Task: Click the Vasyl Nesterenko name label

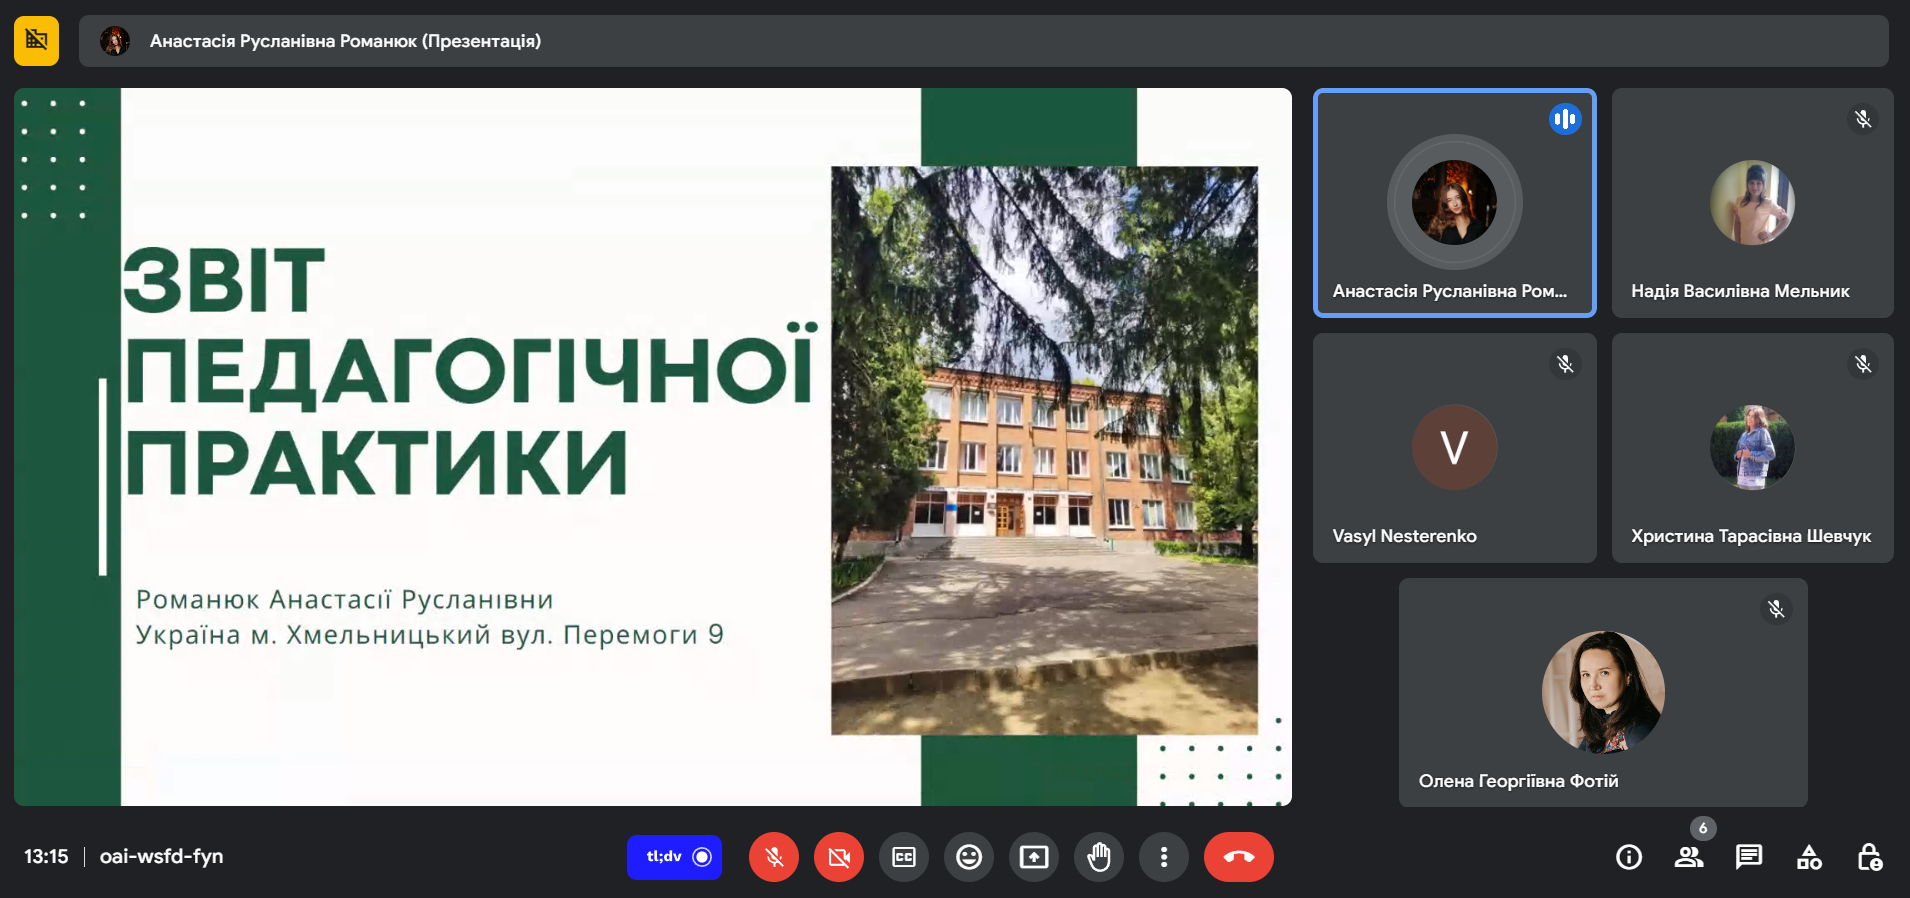Action: tap(1404, 536)
